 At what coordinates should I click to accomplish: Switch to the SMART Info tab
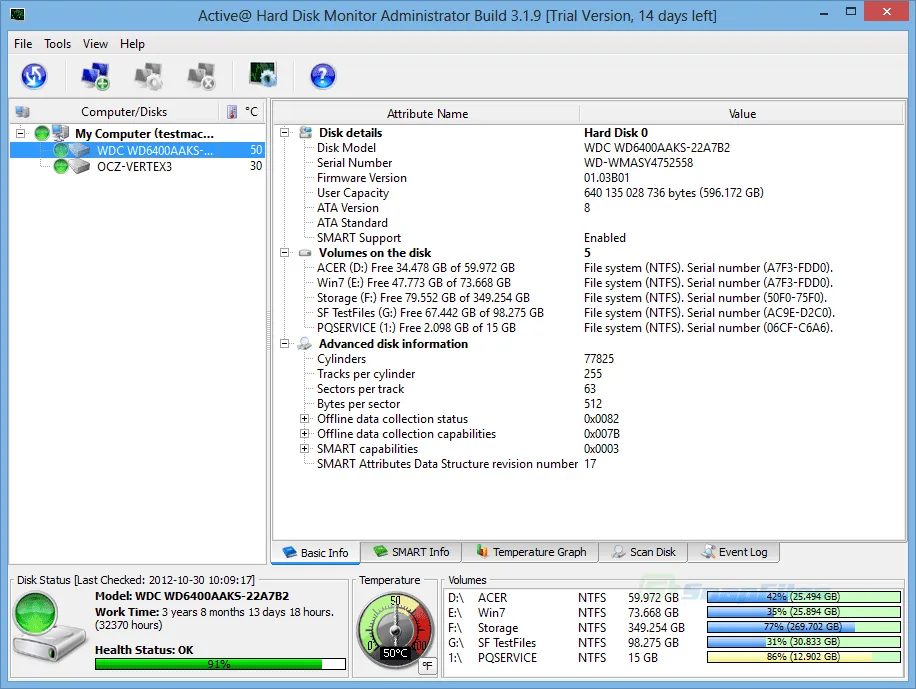tap(411, 552)
